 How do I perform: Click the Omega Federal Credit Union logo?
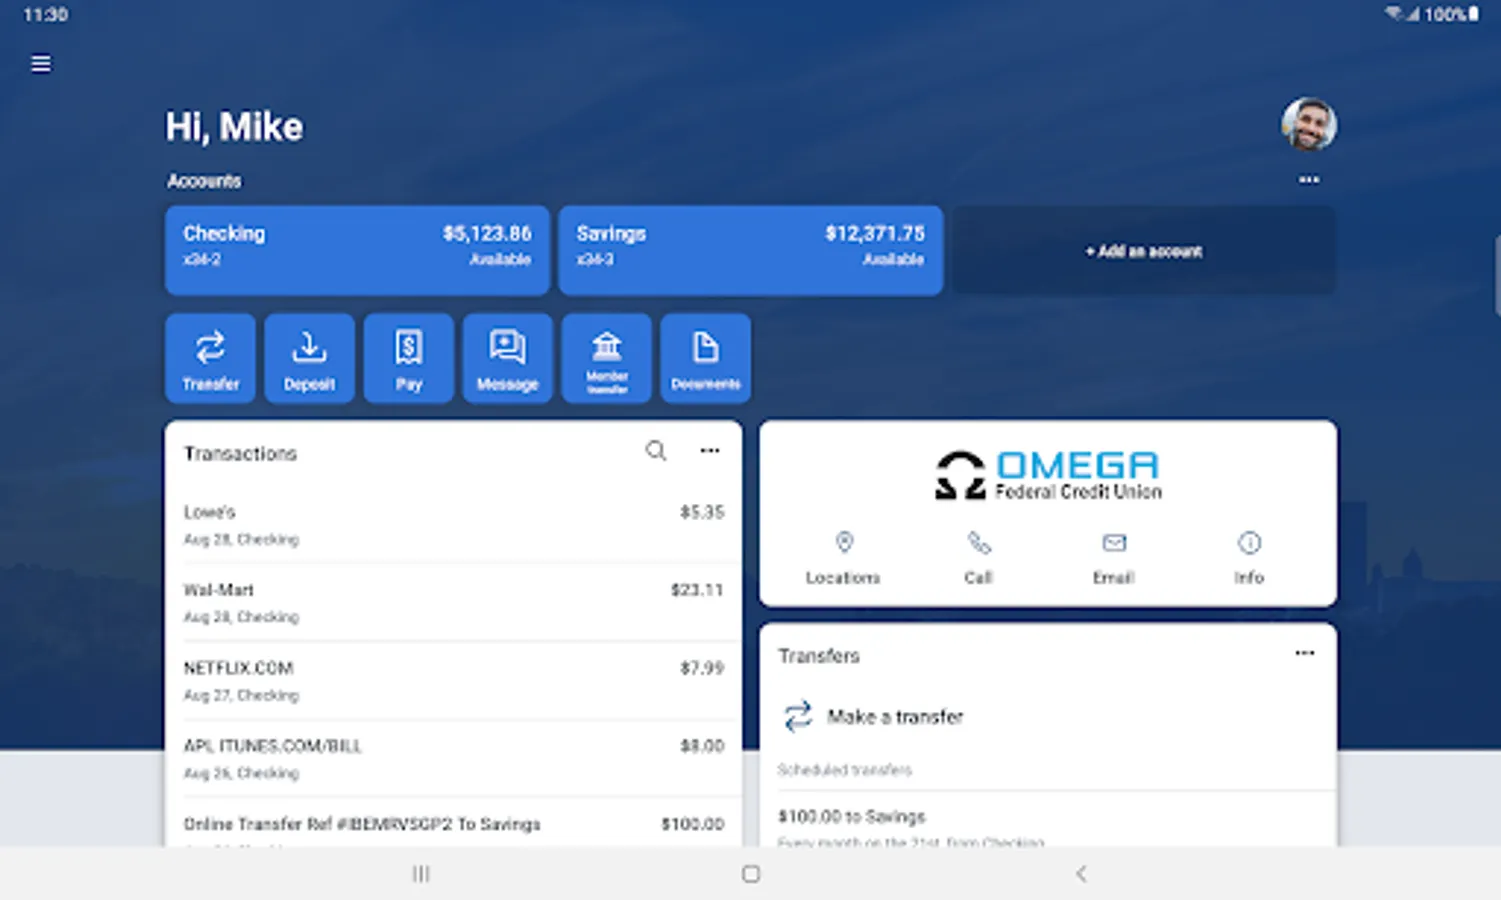click(x=1048, y=475)
